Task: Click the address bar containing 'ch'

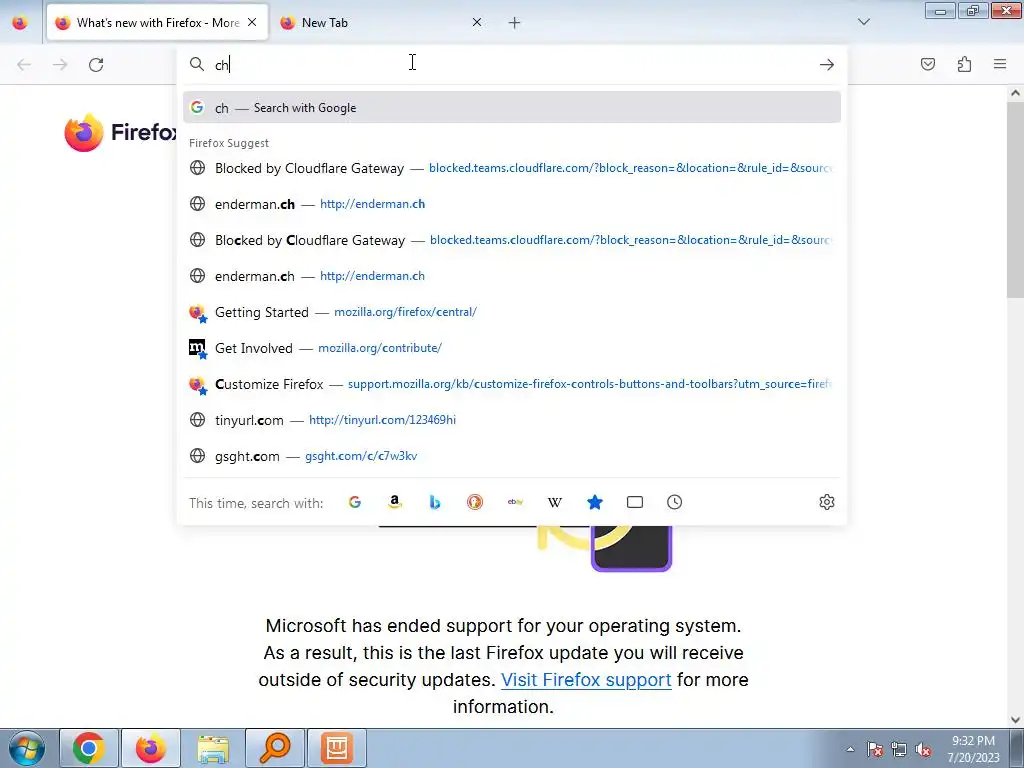Action: point(511,65)
